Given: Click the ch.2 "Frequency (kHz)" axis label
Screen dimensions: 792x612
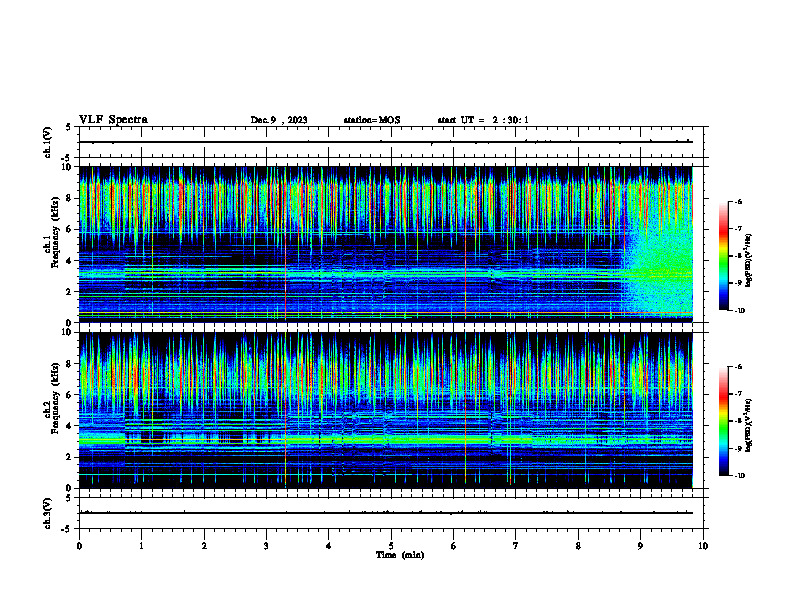Looking at the screenshot, I should 55,398.
